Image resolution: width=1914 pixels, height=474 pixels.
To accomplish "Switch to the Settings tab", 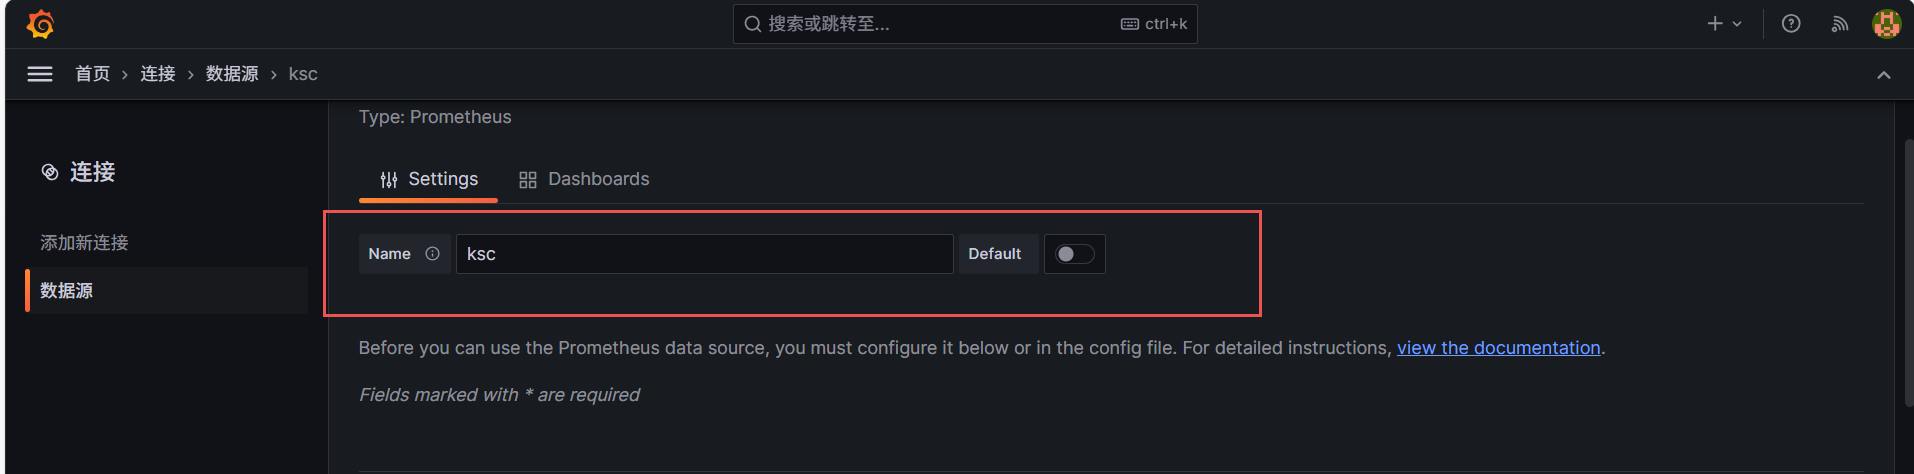I will [x=429, y=179].
